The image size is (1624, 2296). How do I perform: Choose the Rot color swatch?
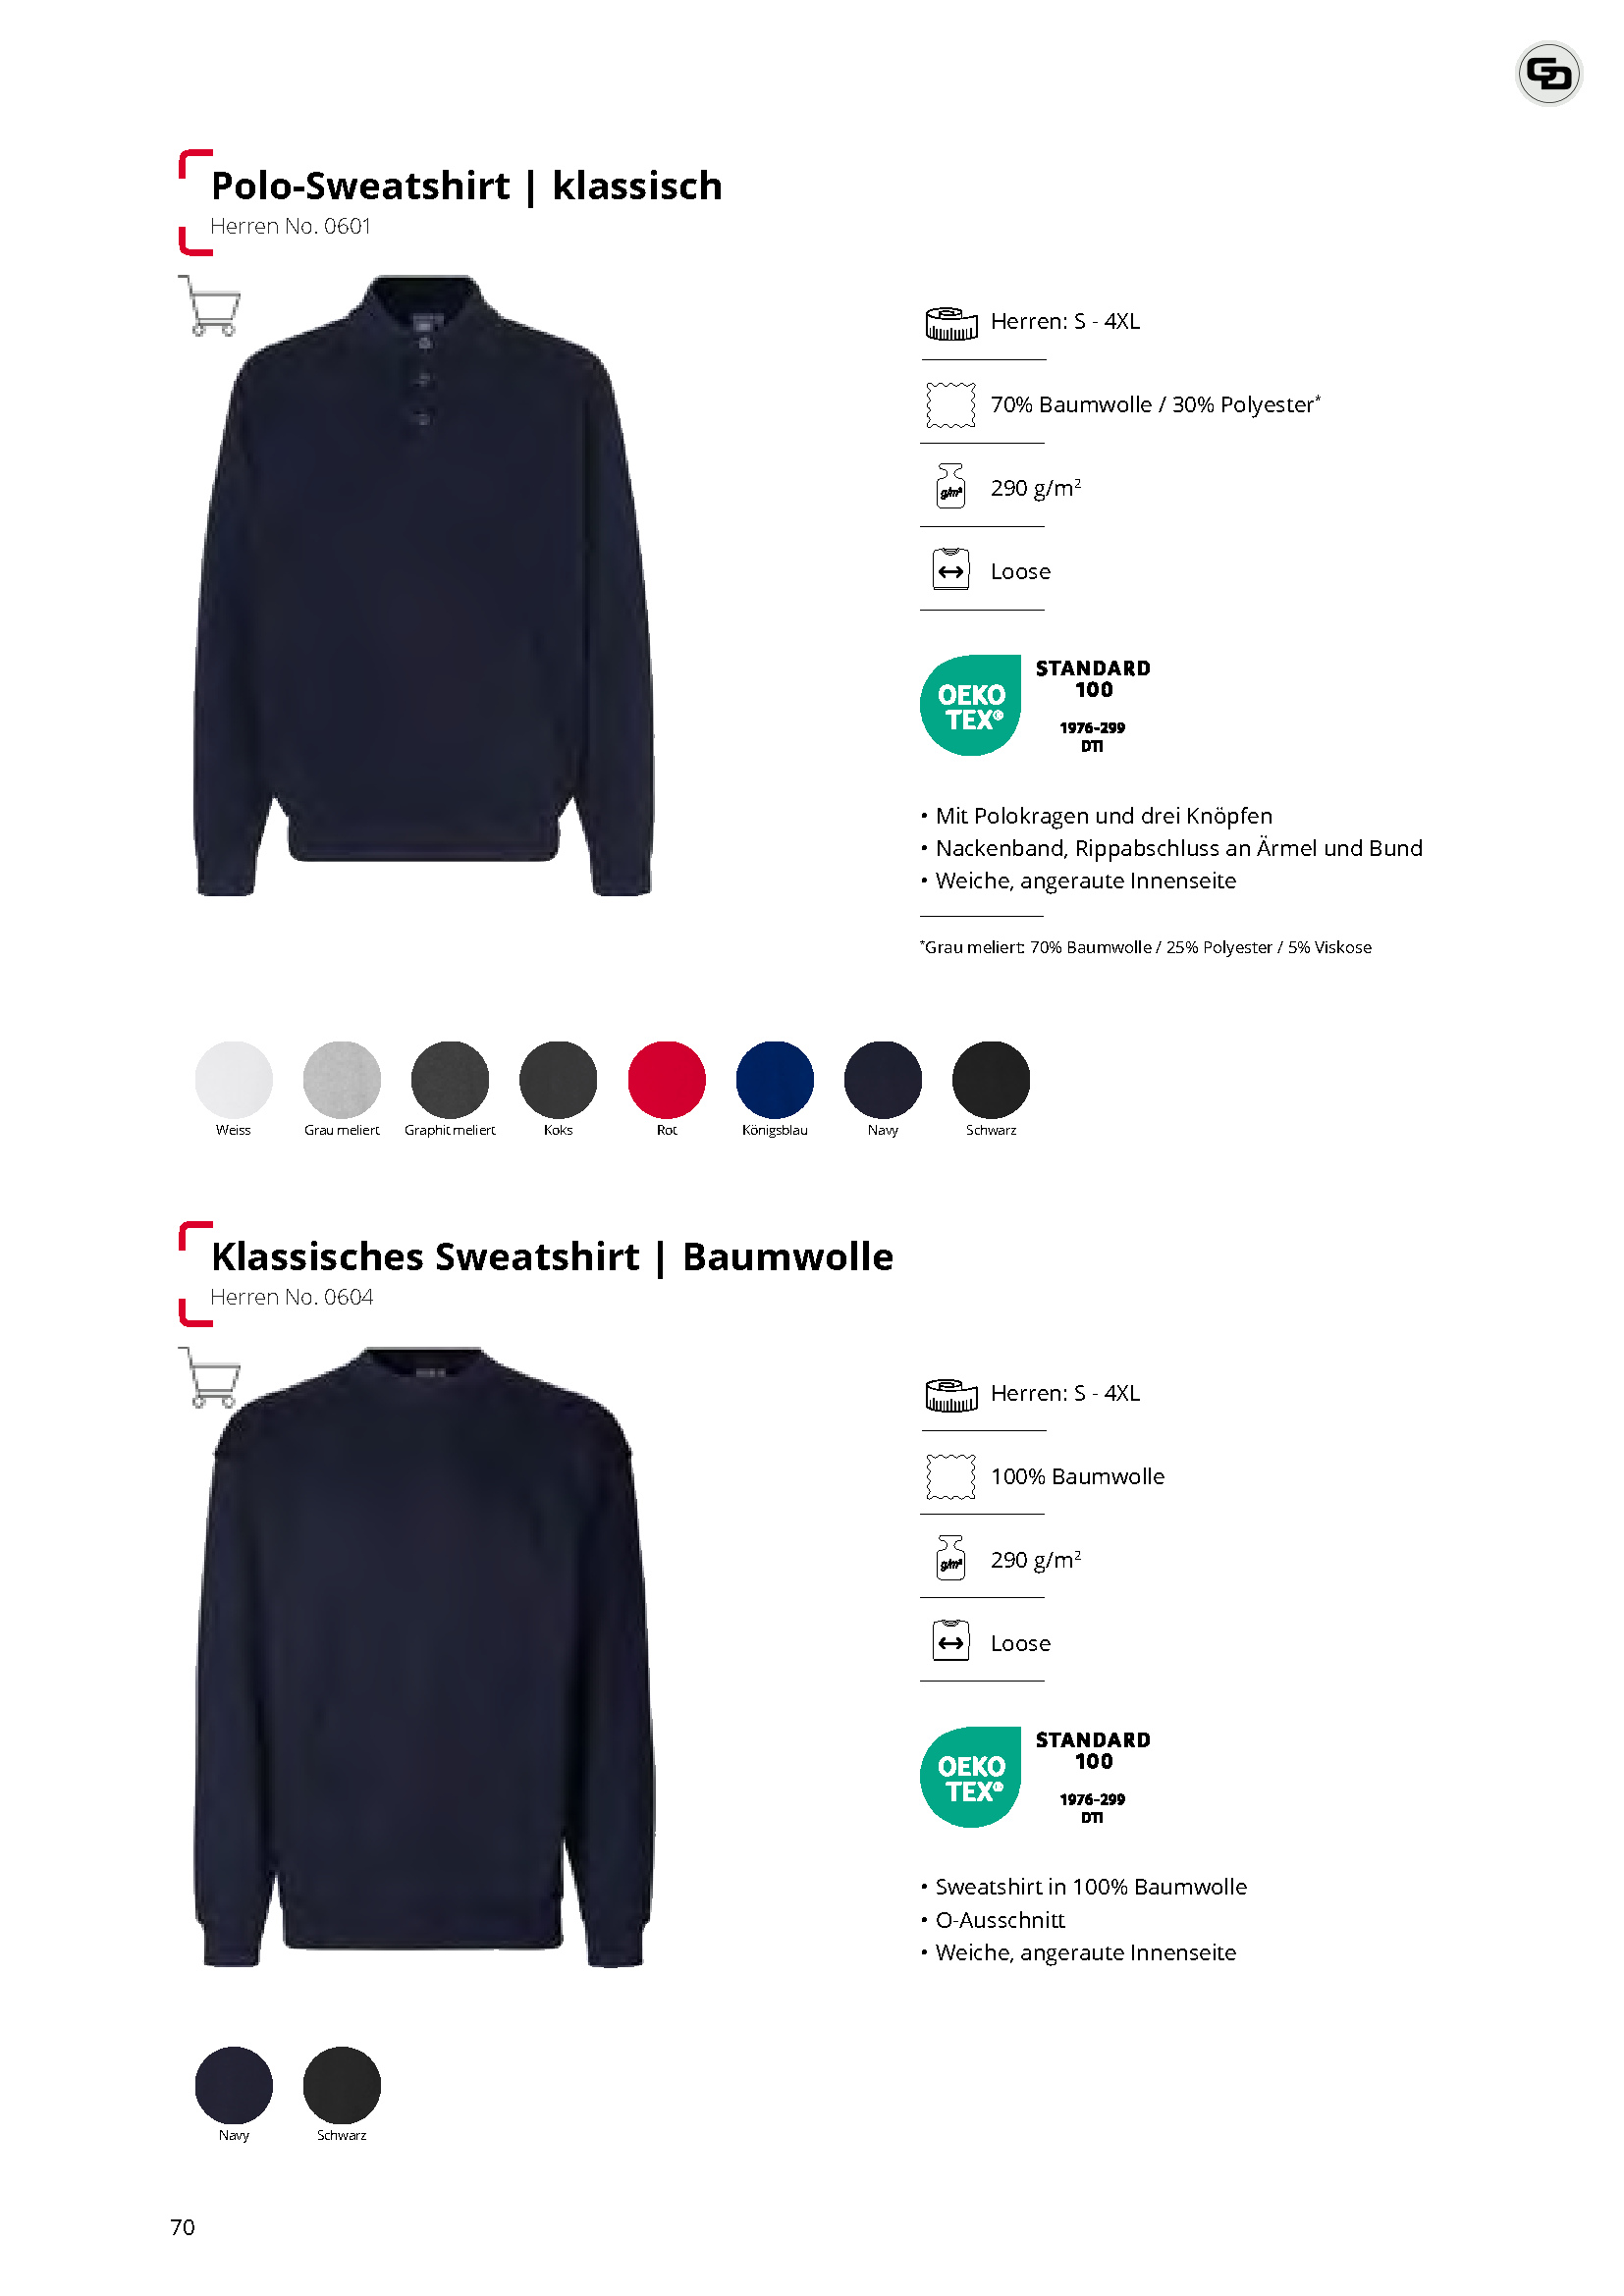[x=666, y=1080]
